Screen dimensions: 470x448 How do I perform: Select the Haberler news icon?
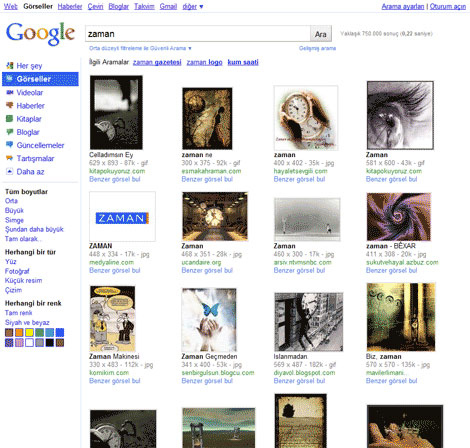pyautogui.click(x=10, y=106)
